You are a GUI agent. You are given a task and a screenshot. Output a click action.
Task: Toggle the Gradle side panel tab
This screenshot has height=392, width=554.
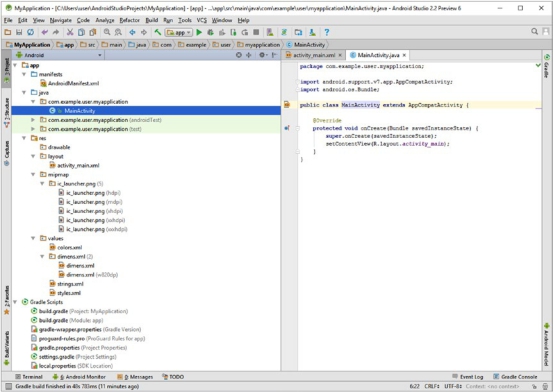click(x=547, y=66)
